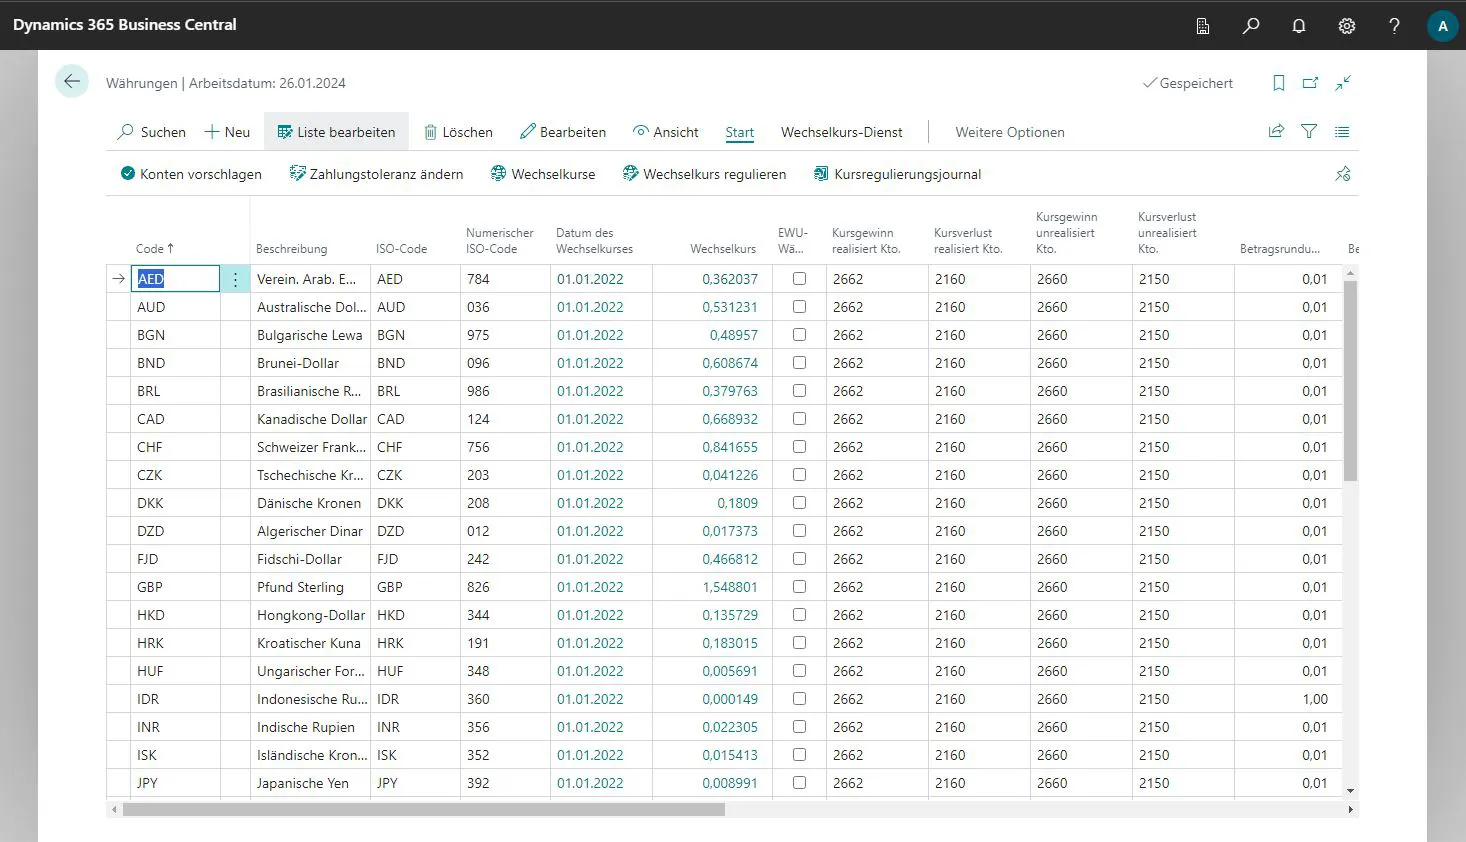
Task: Open notifications bell
Action: click(1299, 26)
